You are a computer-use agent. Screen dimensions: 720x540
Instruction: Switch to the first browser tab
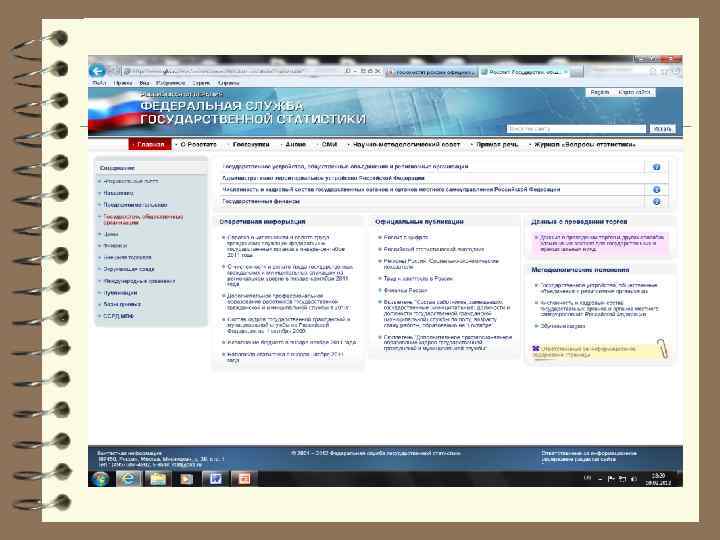[x=430, y=72]
